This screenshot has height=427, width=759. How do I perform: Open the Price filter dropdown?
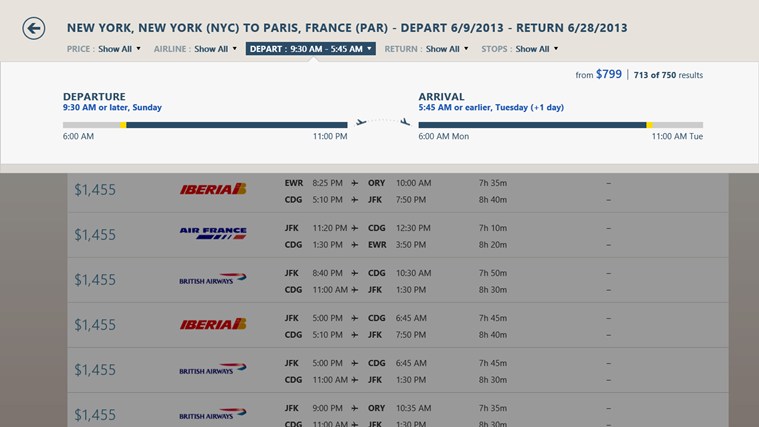104,49
